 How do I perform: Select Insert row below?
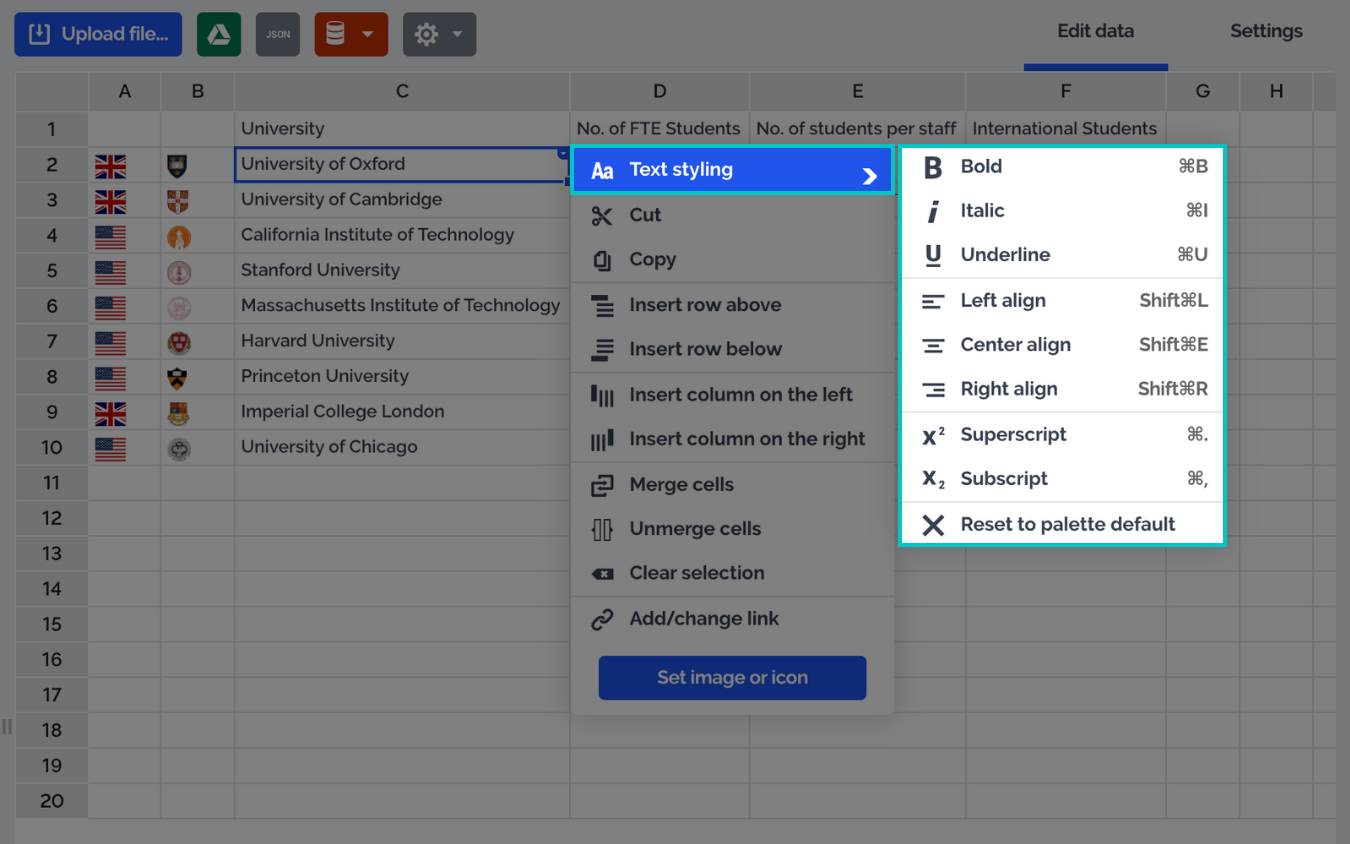coord(705,349)
